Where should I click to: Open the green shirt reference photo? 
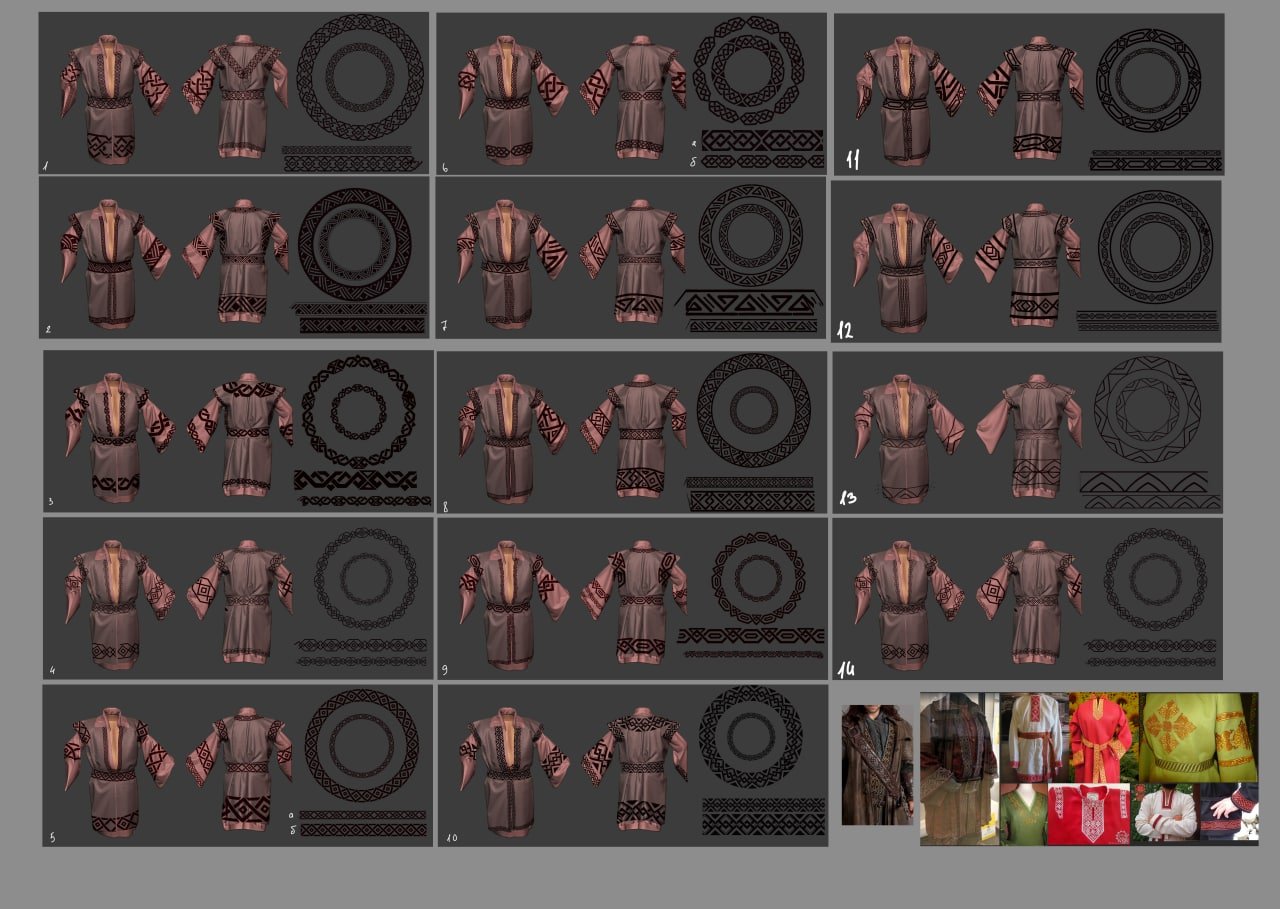[x=1024, y=814]
